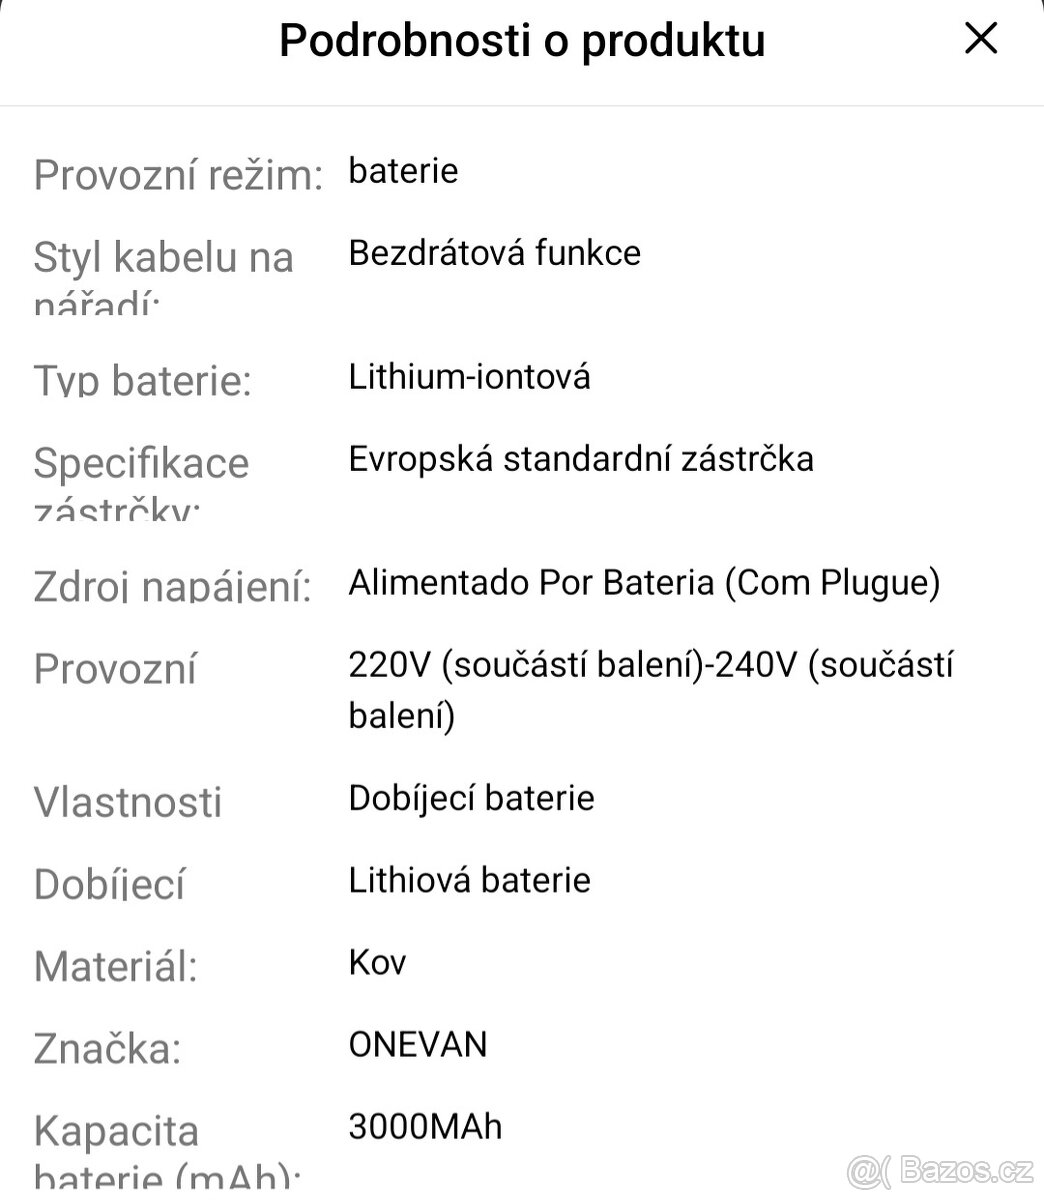Click the Lithiová baterie value
The image size is (1044, 1200).
(469, 880)
